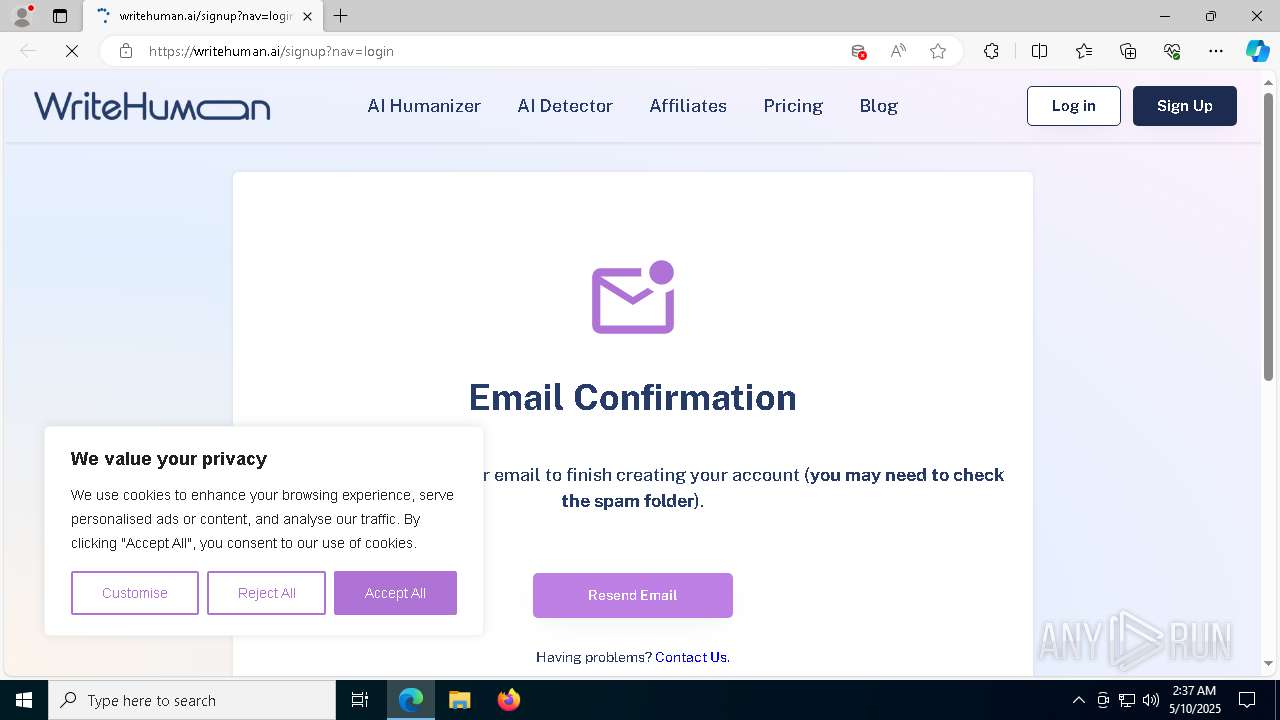Open a new browser tab
1280x720 pixels.
(341, 16)
